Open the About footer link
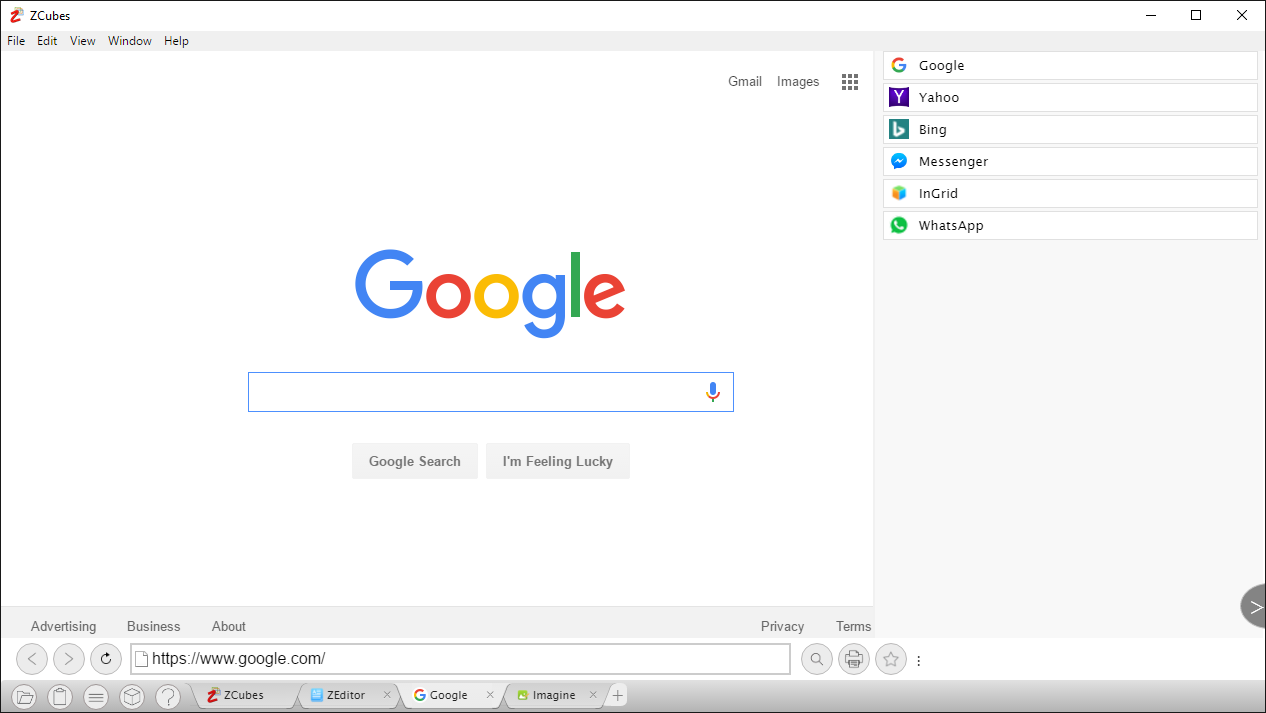1266x713 pixels. (x=229, y=626)
